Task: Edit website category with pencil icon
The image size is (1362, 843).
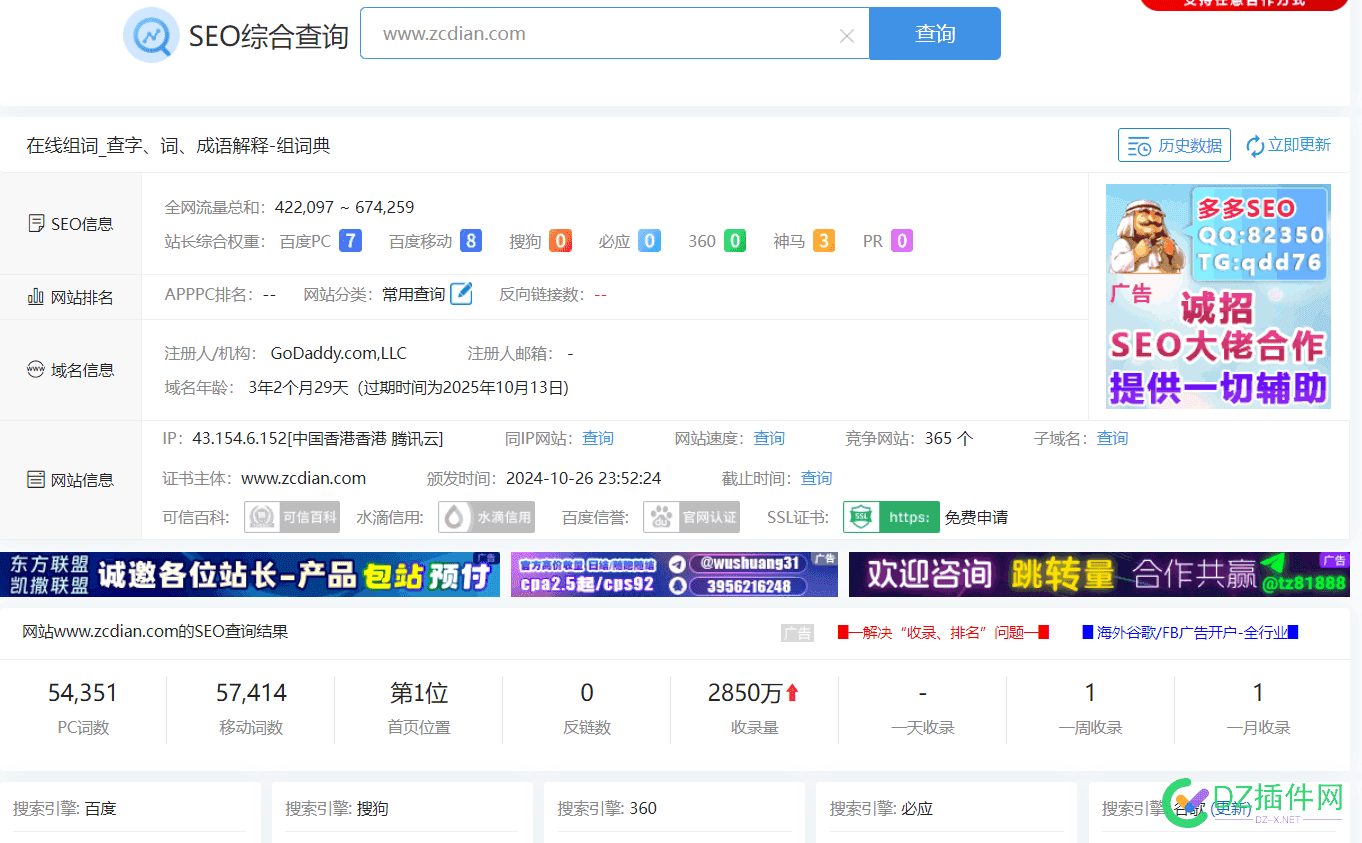Action: click(461, 294)
